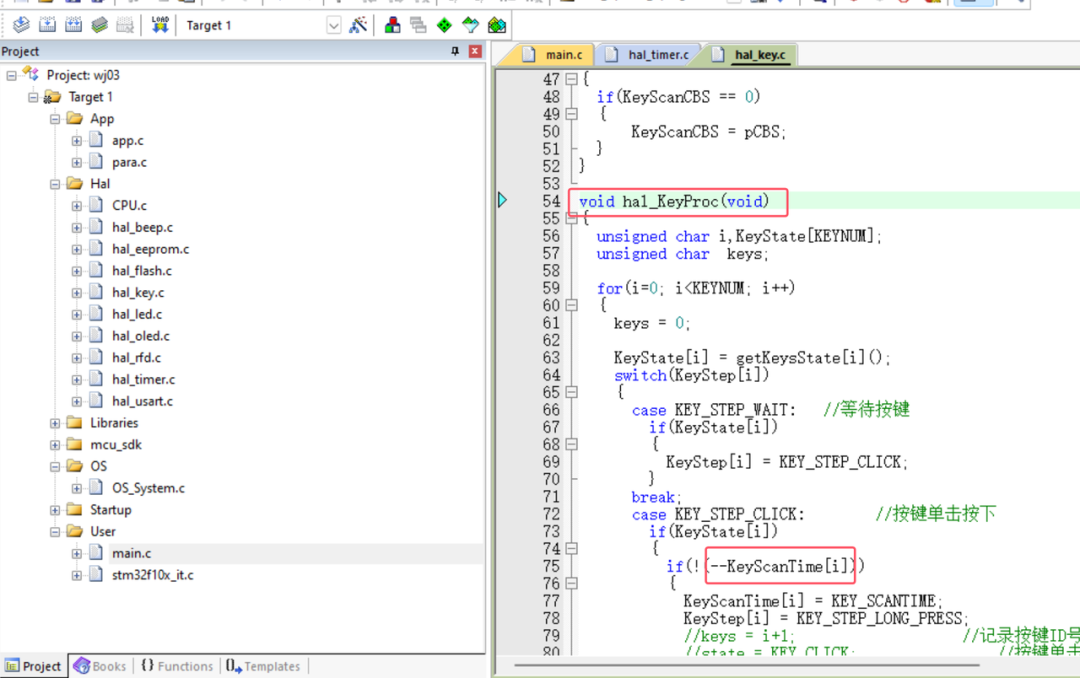1080x678 pixels.
Task: Open Options for Target magic wand icon
Action: (x=358, y=25)
